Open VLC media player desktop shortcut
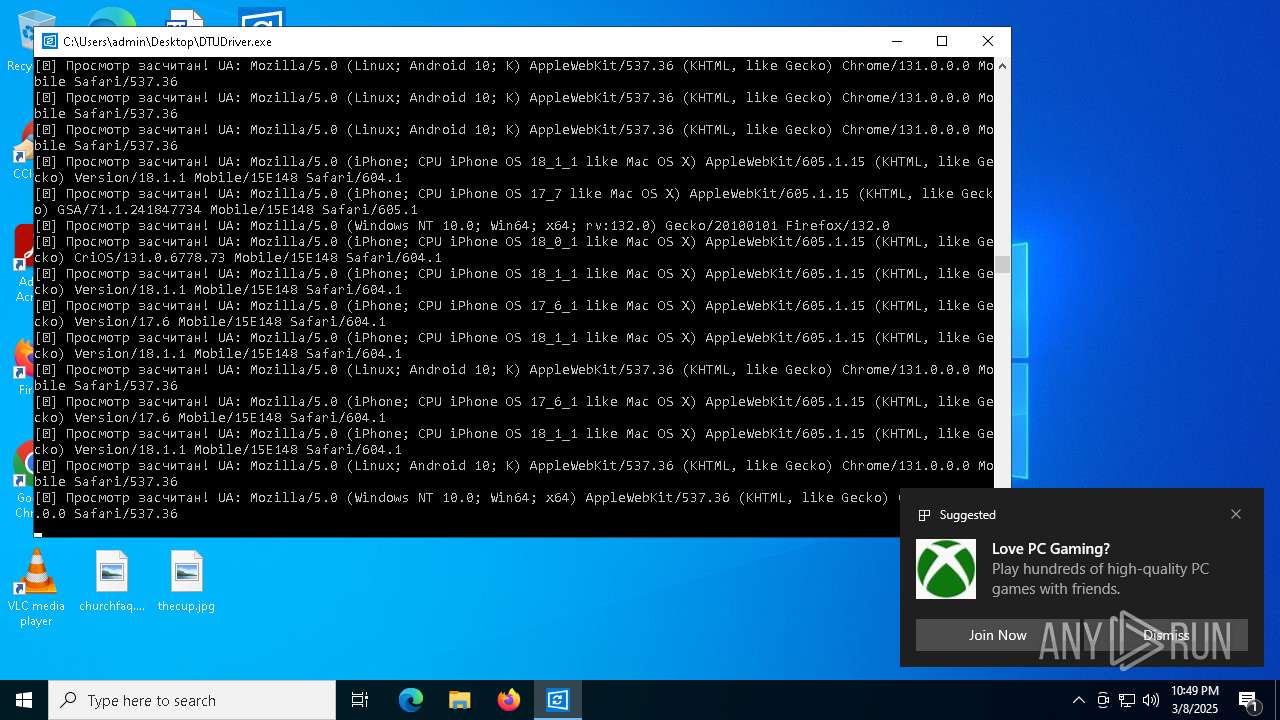This screenshot has height=720, width=1280. 36,589
